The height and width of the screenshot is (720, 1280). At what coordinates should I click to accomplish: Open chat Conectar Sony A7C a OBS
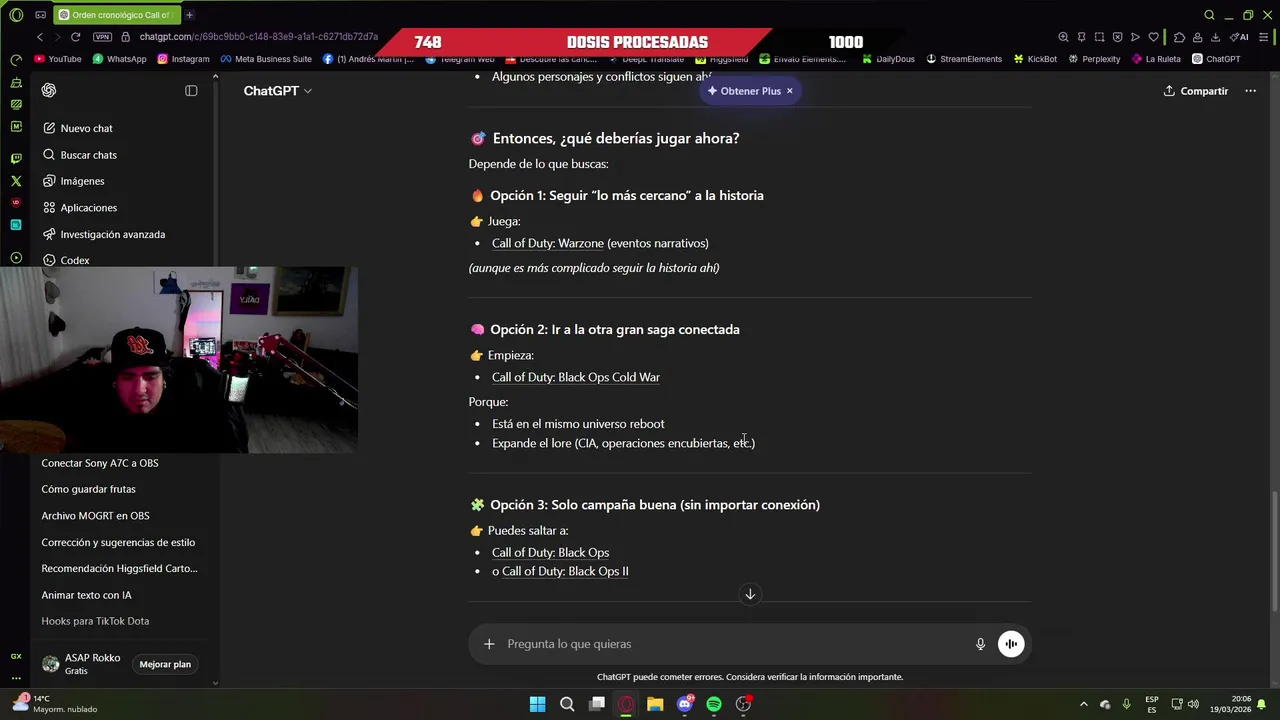pyautogui.click(x=100, y=463)
